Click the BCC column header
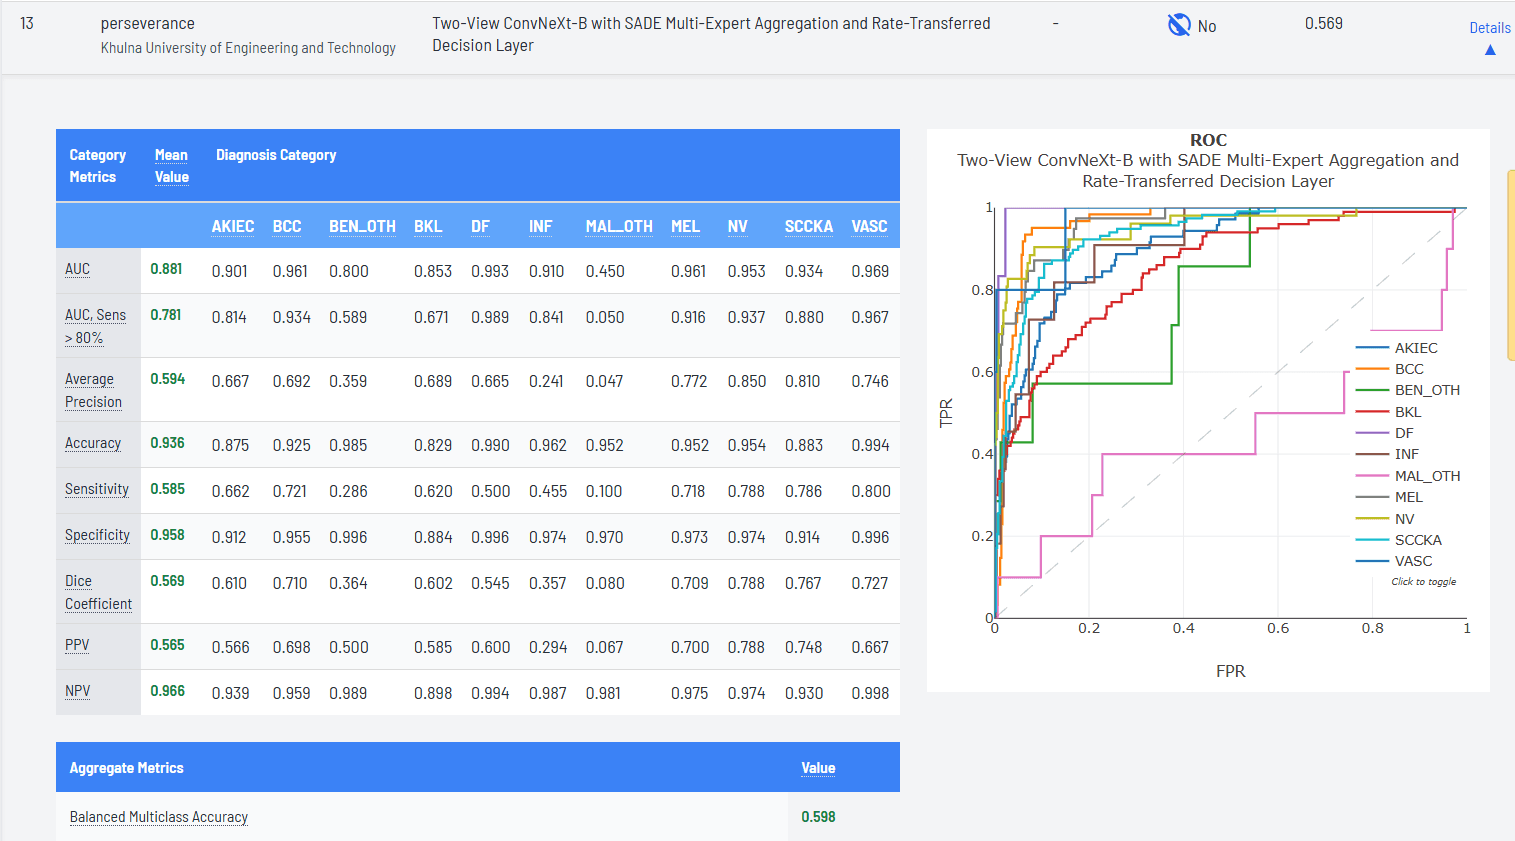1515x841 pixels. 287,226
